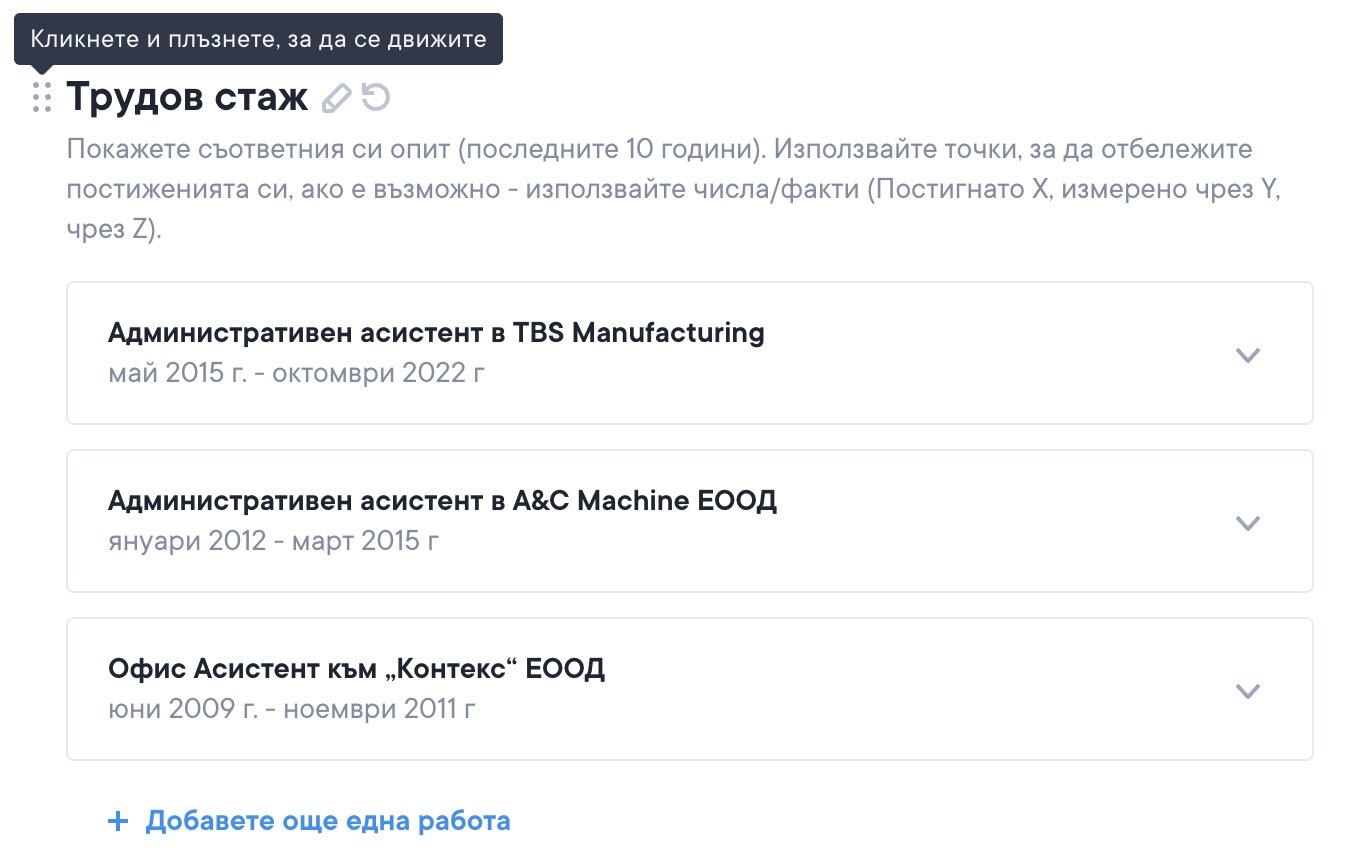Select the title Административен асистент в A&C Machine
The width and height of the screenshot is (1356, 866).
[442, 500]
